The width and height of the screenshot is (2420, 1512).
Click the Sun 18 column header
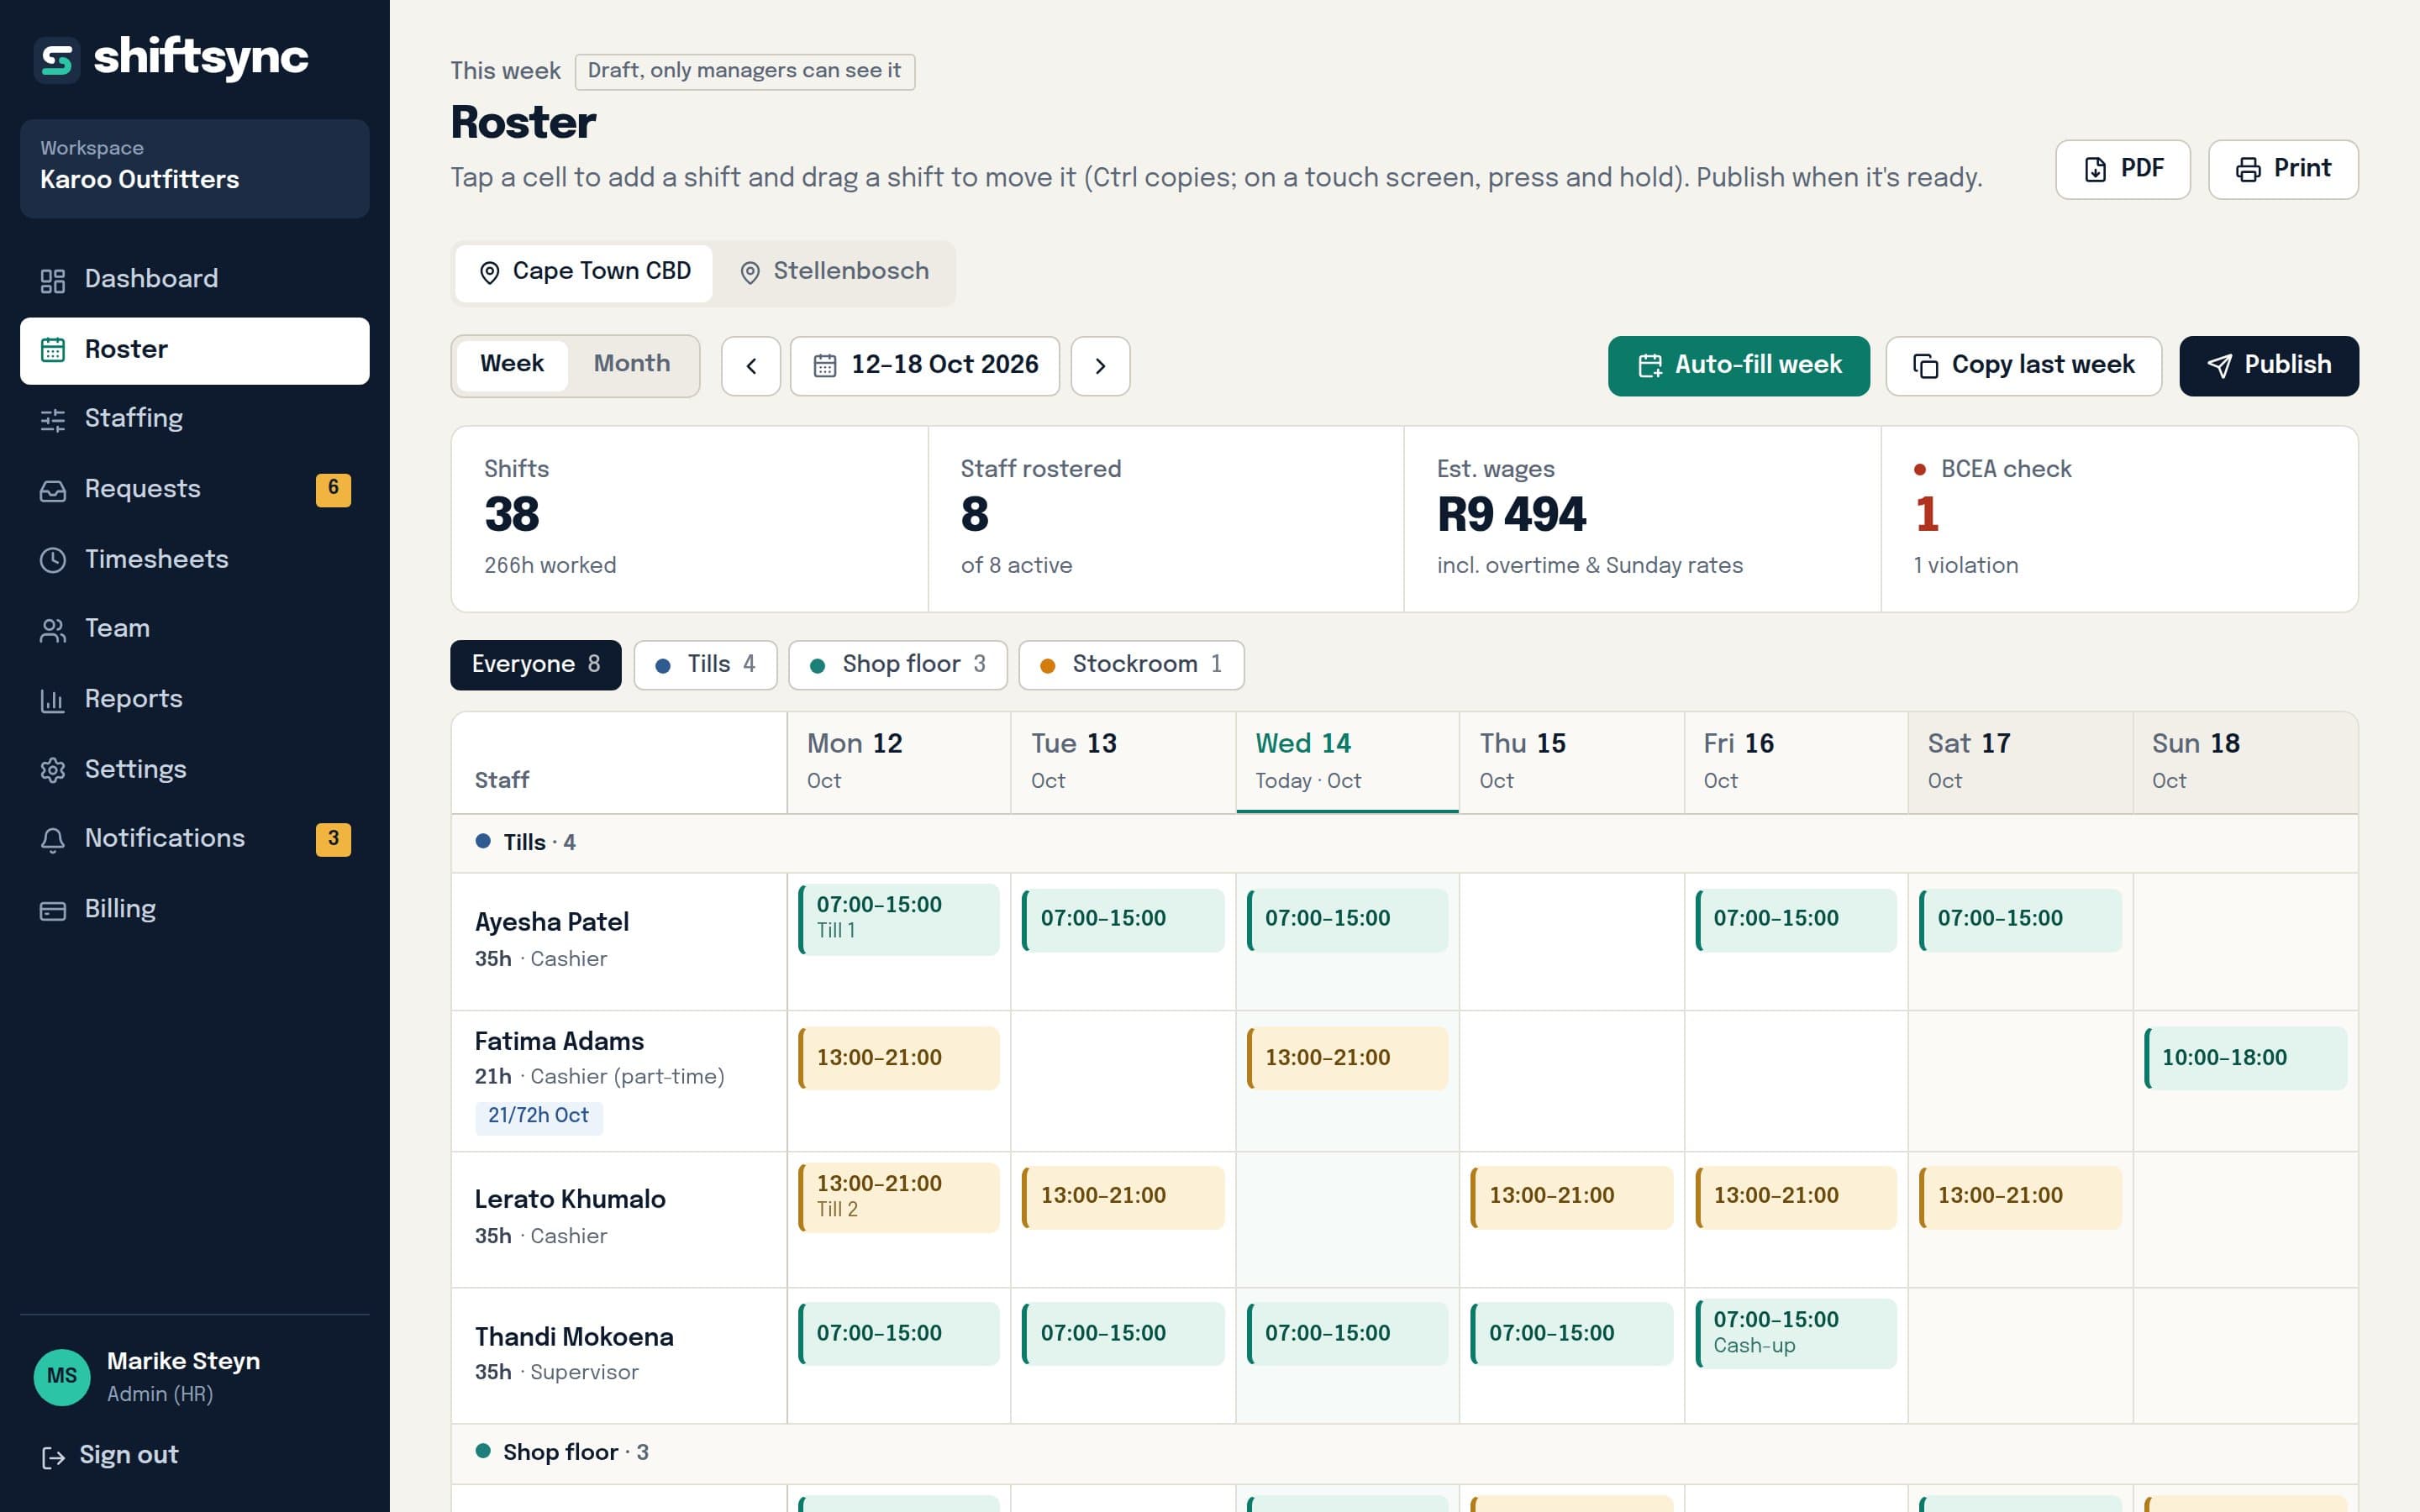pyautogui.click(x=2245, y=762)
